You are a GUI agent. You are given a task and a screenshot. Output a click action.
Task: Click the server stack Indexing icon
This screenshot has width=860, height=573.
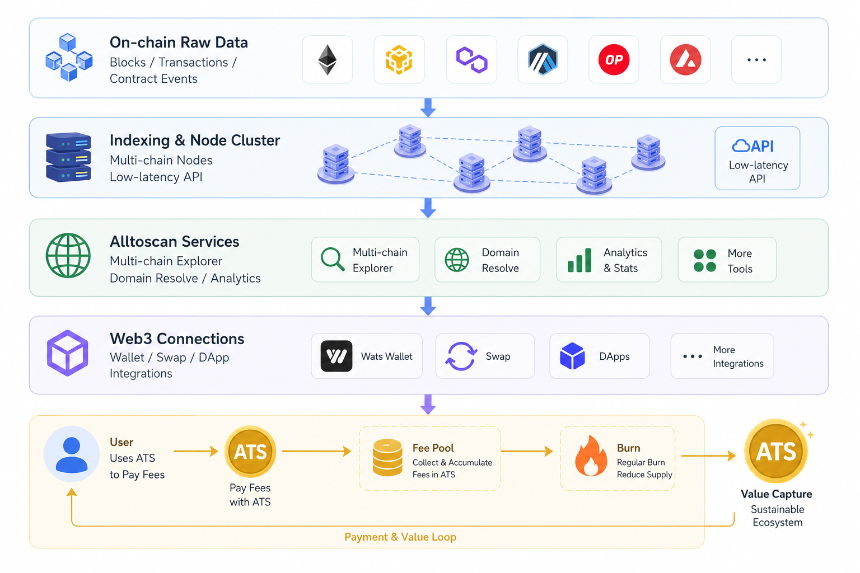(69, 157)
